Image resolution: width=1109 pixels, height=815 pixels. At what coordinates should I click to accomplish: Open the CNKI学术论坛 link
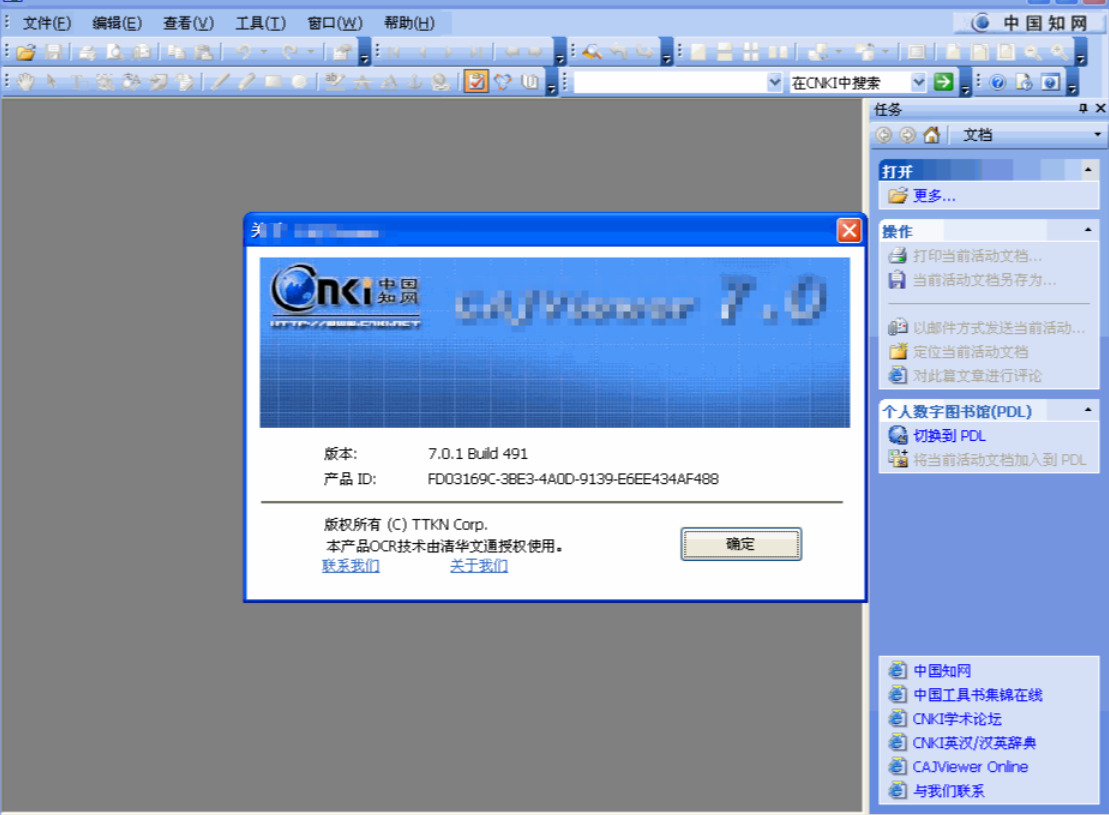click(x=957, y=719)
